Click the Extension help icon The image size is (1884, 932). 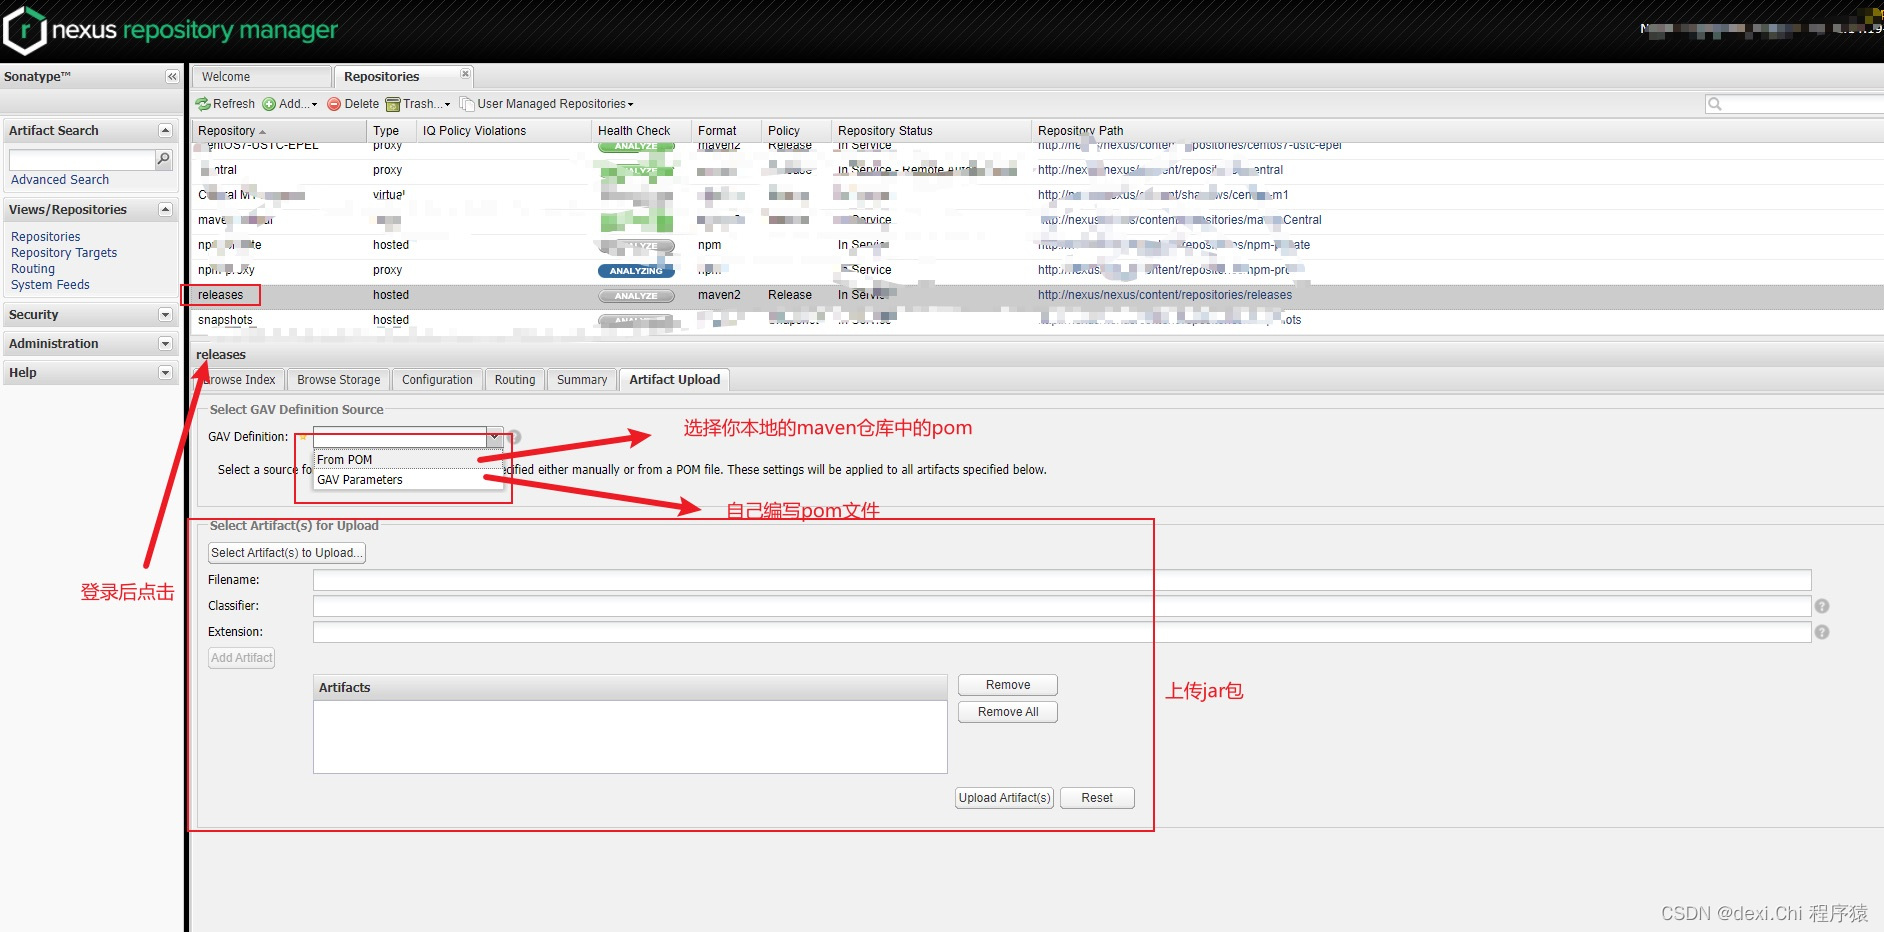pos(1822,632)
